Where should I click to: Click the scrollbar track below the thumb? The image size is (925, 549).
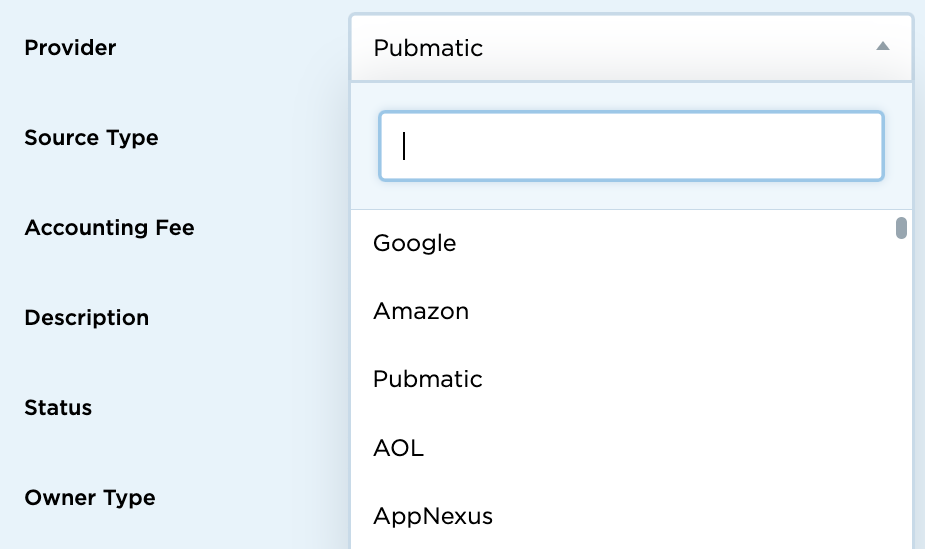[901, 400]
